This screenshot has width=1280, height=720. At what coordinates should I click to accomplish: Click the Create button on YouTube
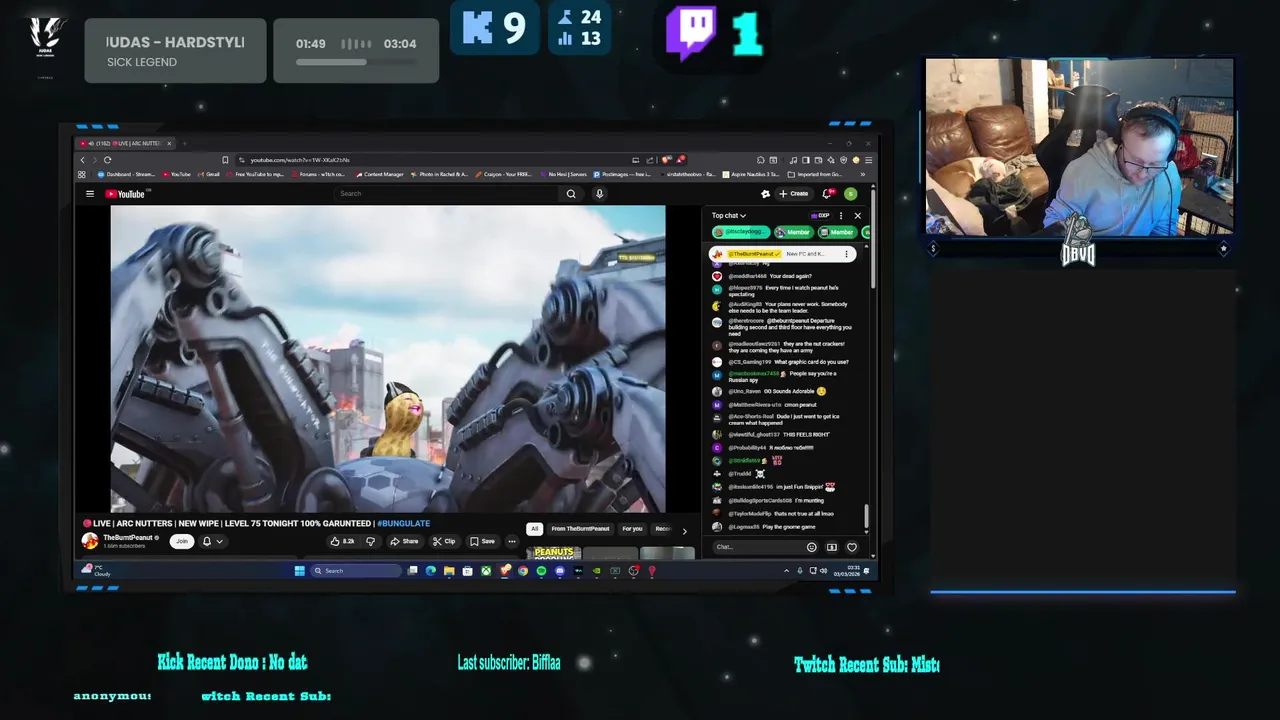pyautogui.click(x=794, y=194)
